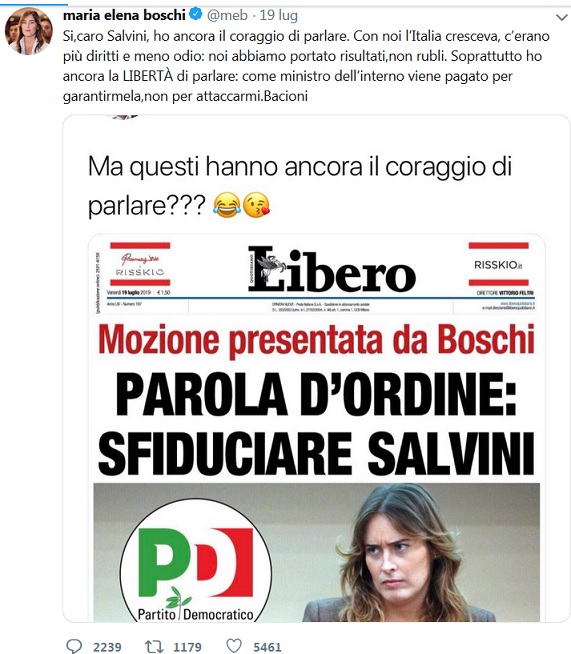Screen dimensions: 571x654
Task: Click the reply count 2239
Action: click(x=107, y=647)
